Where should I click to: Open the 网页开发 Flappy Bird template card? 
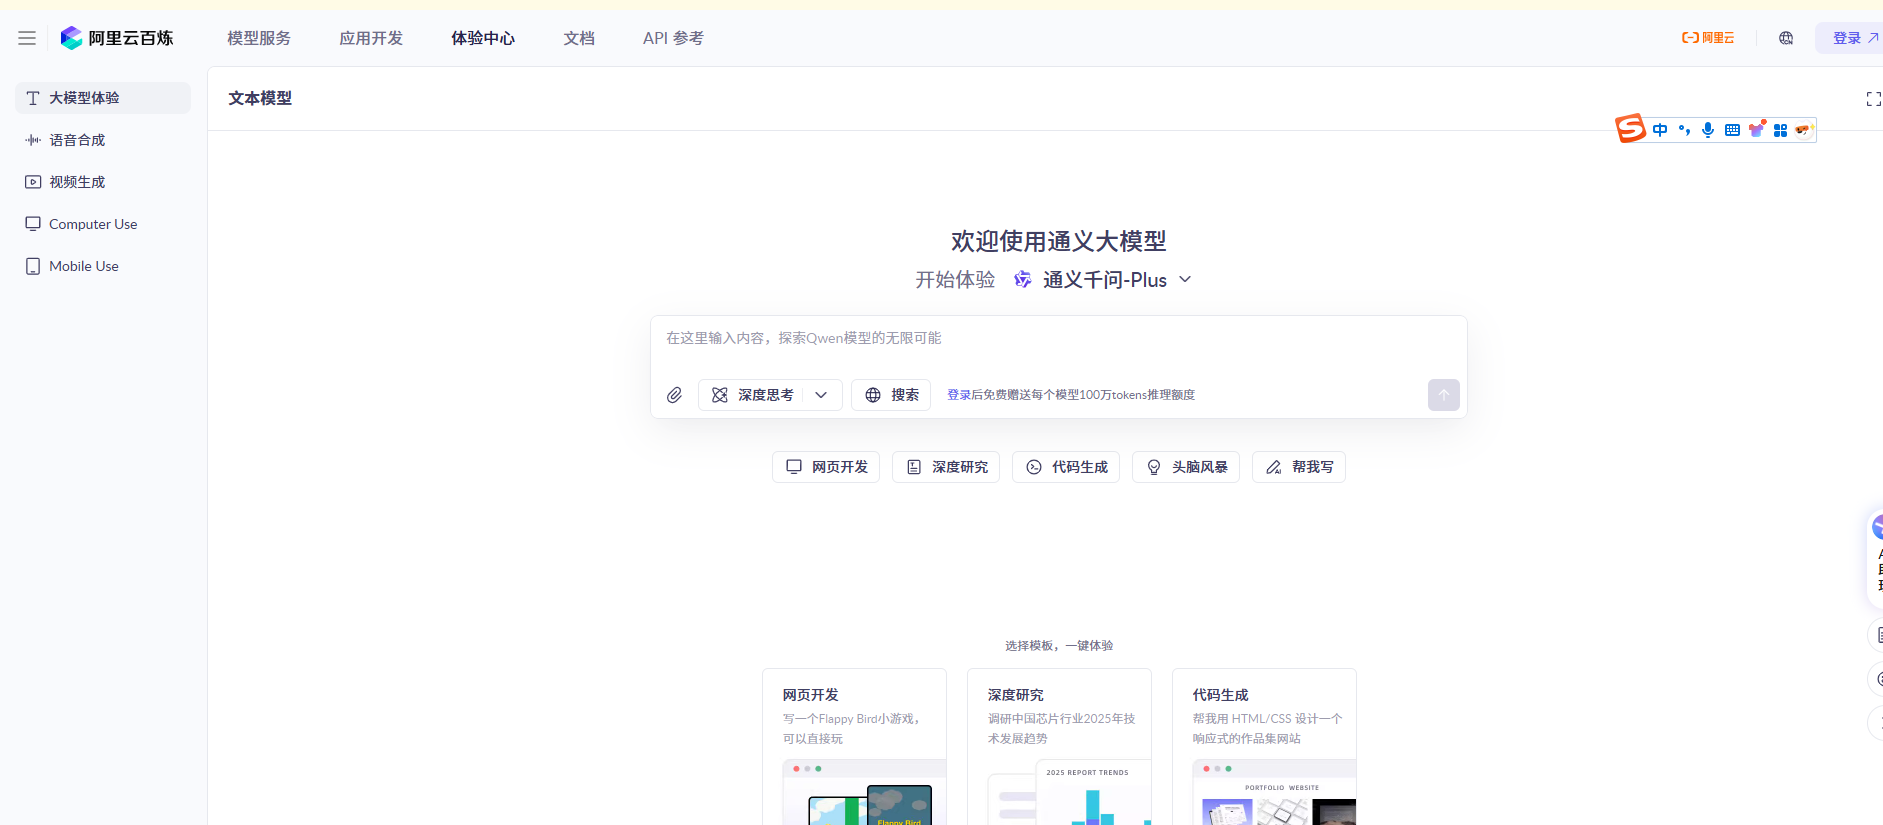tap(854, 746)
